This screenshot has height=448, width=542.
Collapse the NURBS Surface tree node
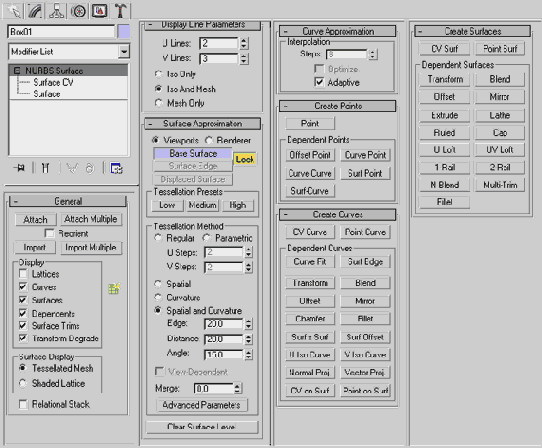point(16,71)
